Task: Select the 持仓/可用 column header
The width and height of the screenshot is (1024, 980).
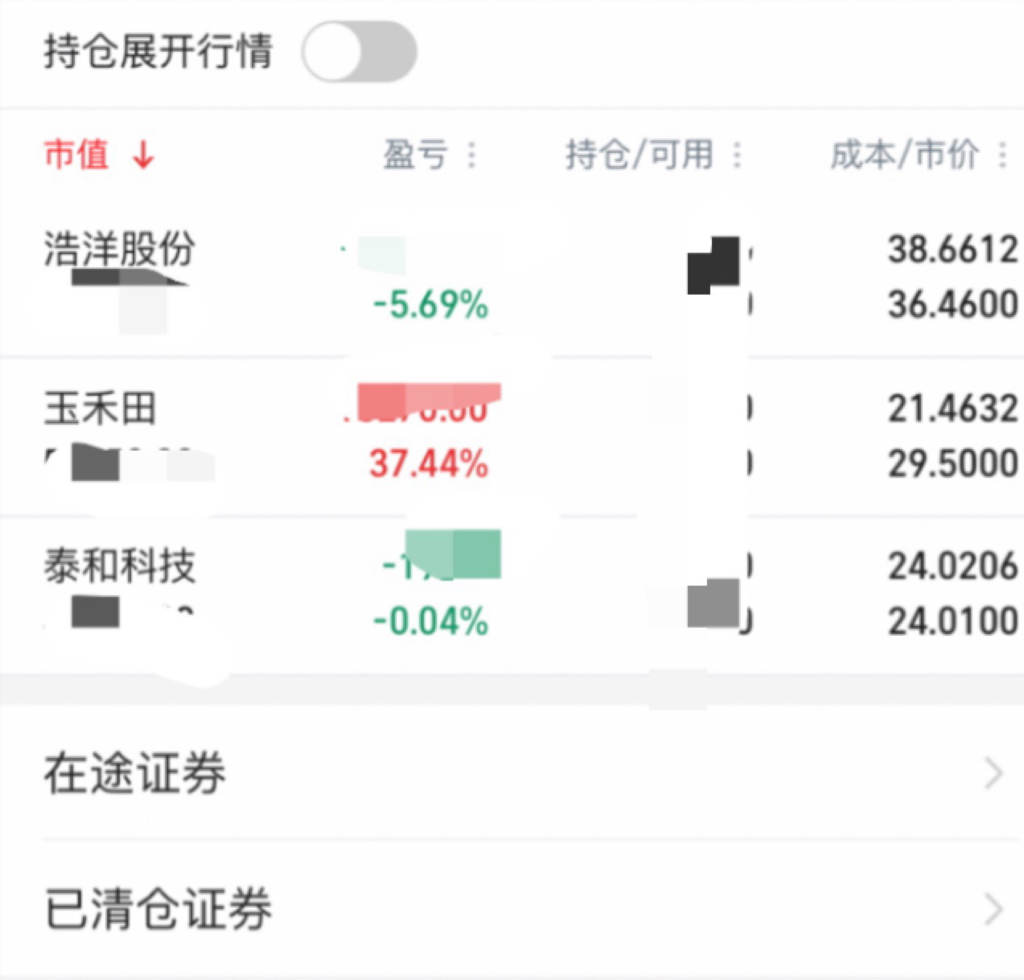Action: pos(639,155)
